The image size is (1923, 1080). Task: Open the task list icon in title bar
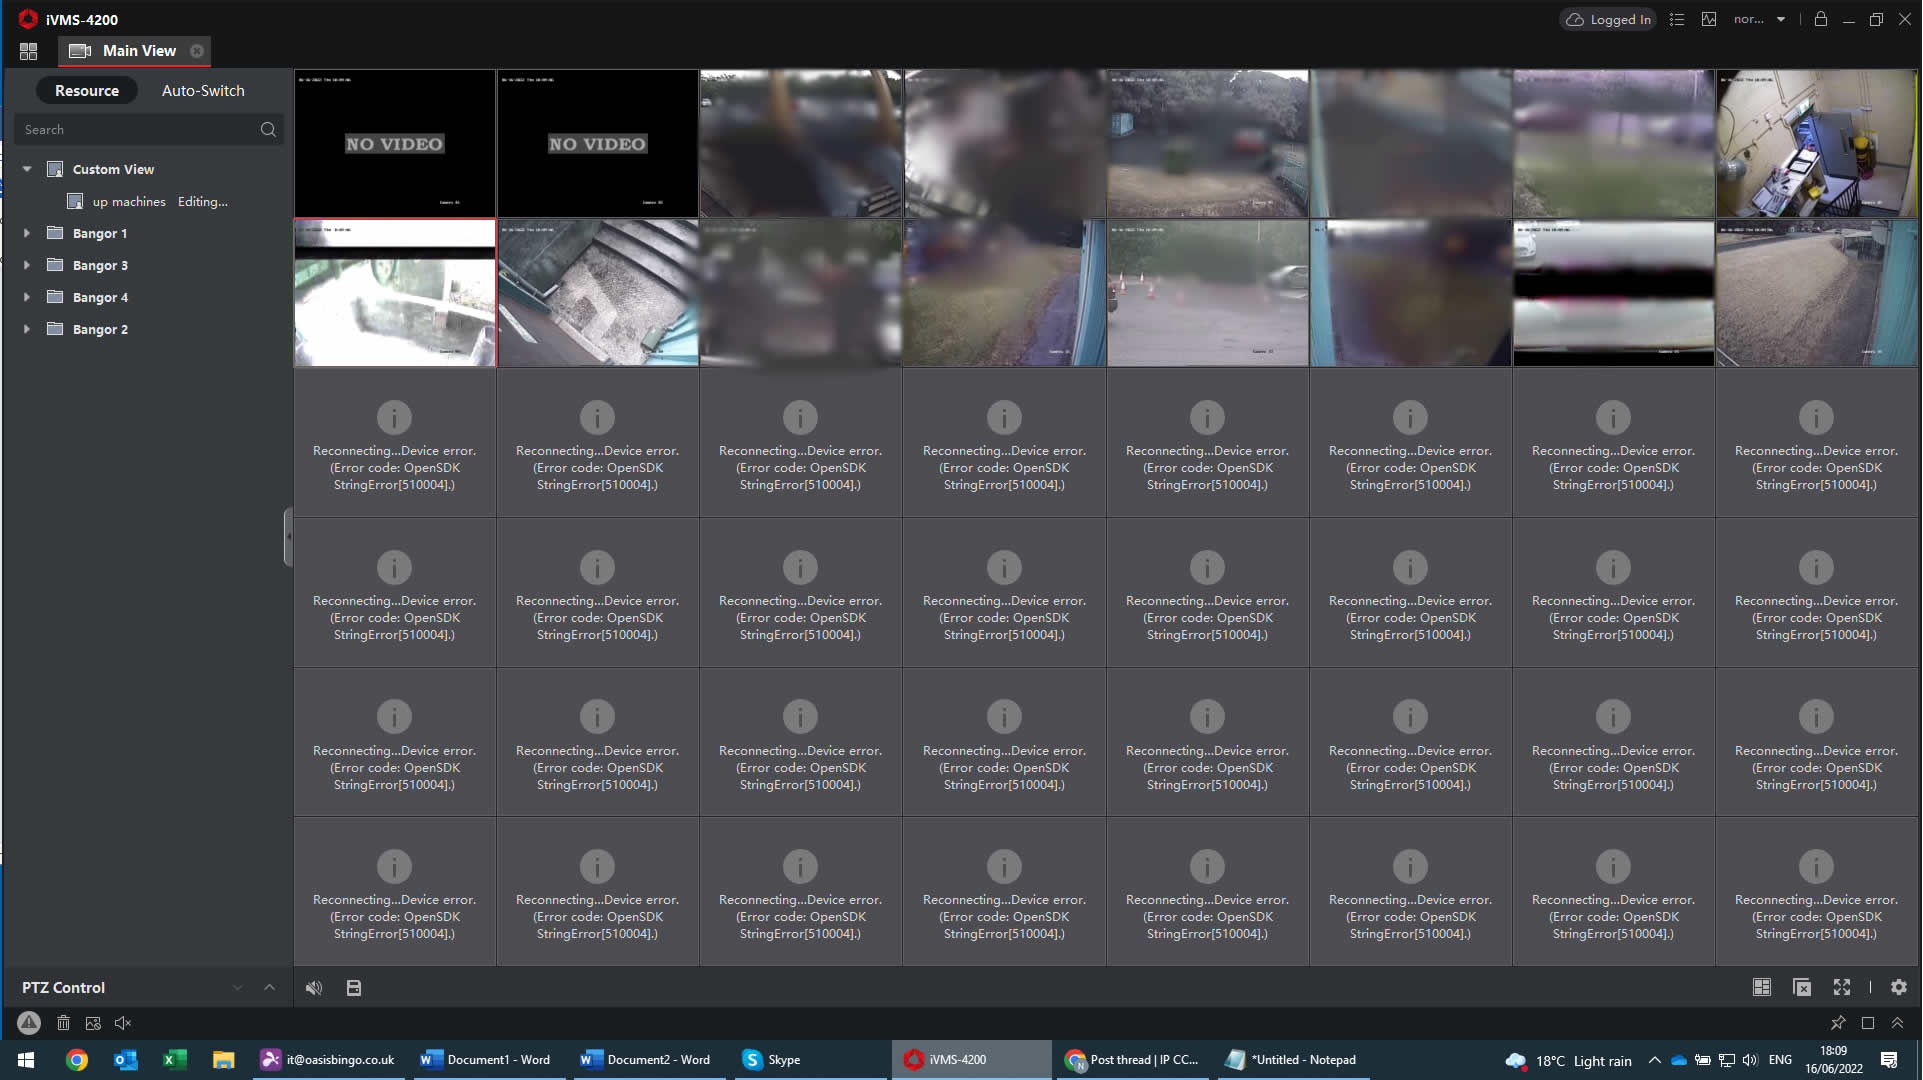tap(1677, 20)
